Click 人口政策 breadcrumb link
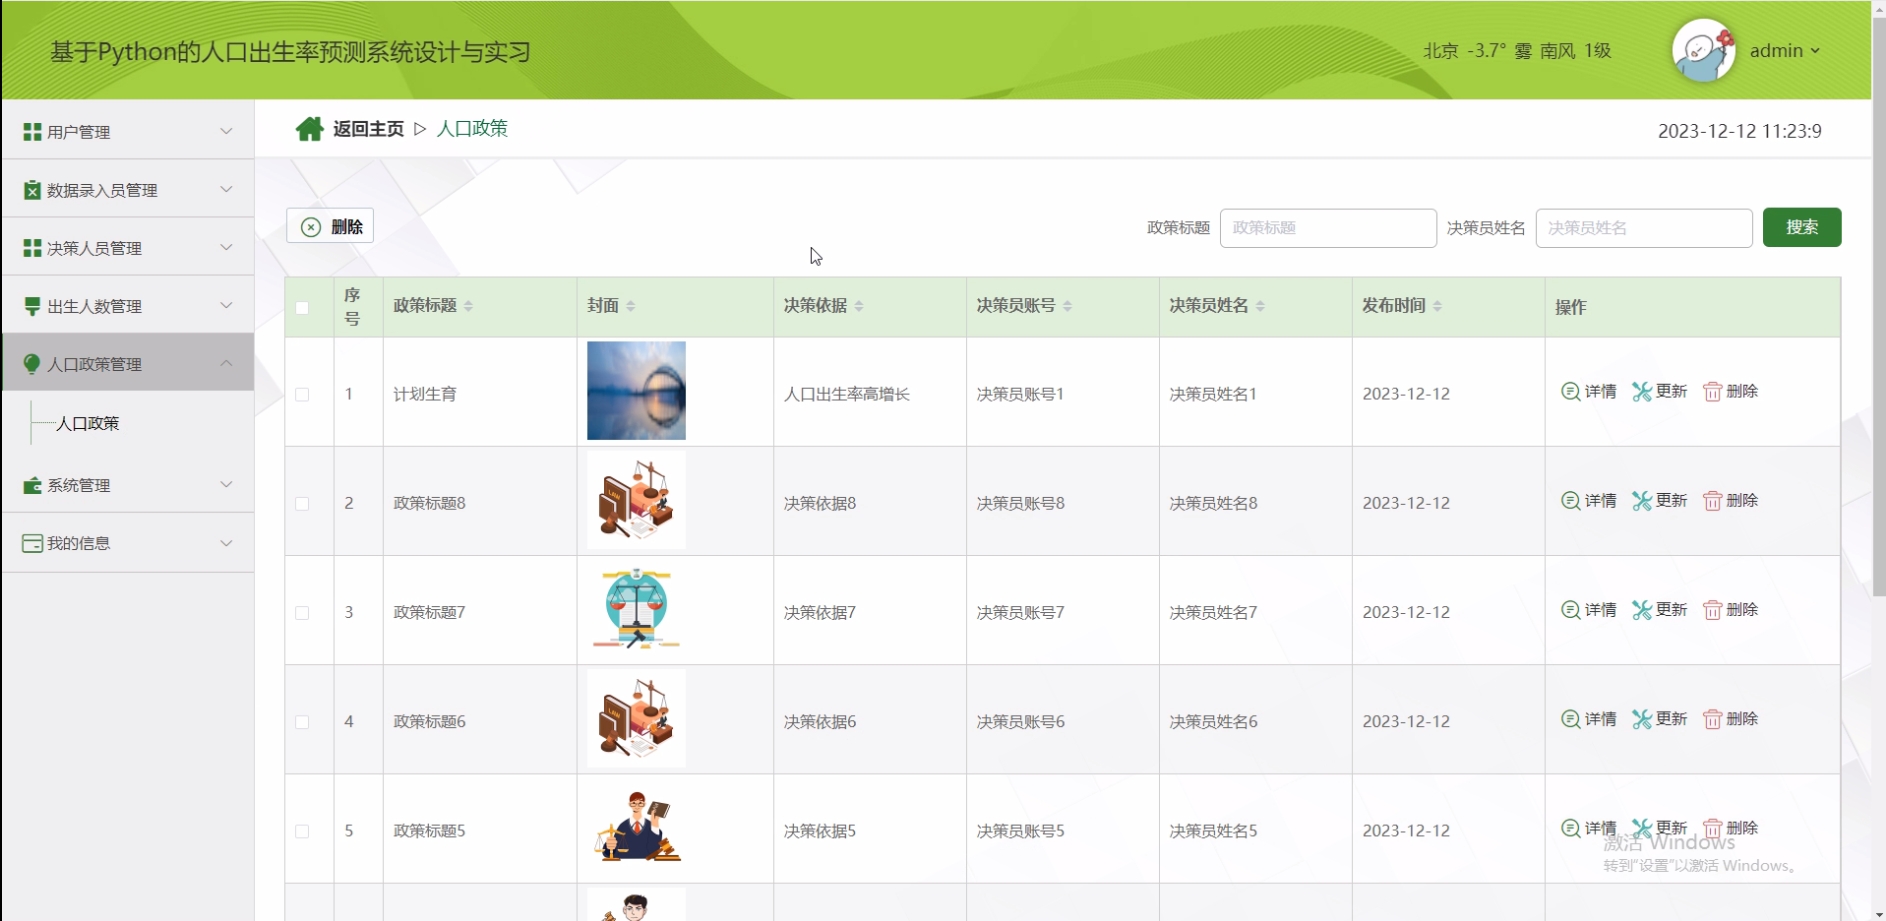Screen dimensions: 1886x921 click(x=472, y=129)
